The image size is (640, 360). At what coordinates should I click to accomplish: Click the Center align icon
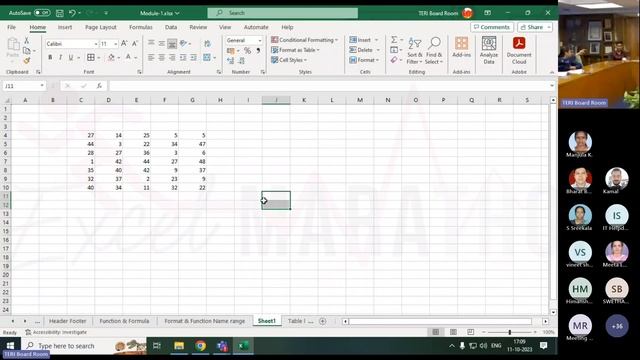click(x=162, y=58)
